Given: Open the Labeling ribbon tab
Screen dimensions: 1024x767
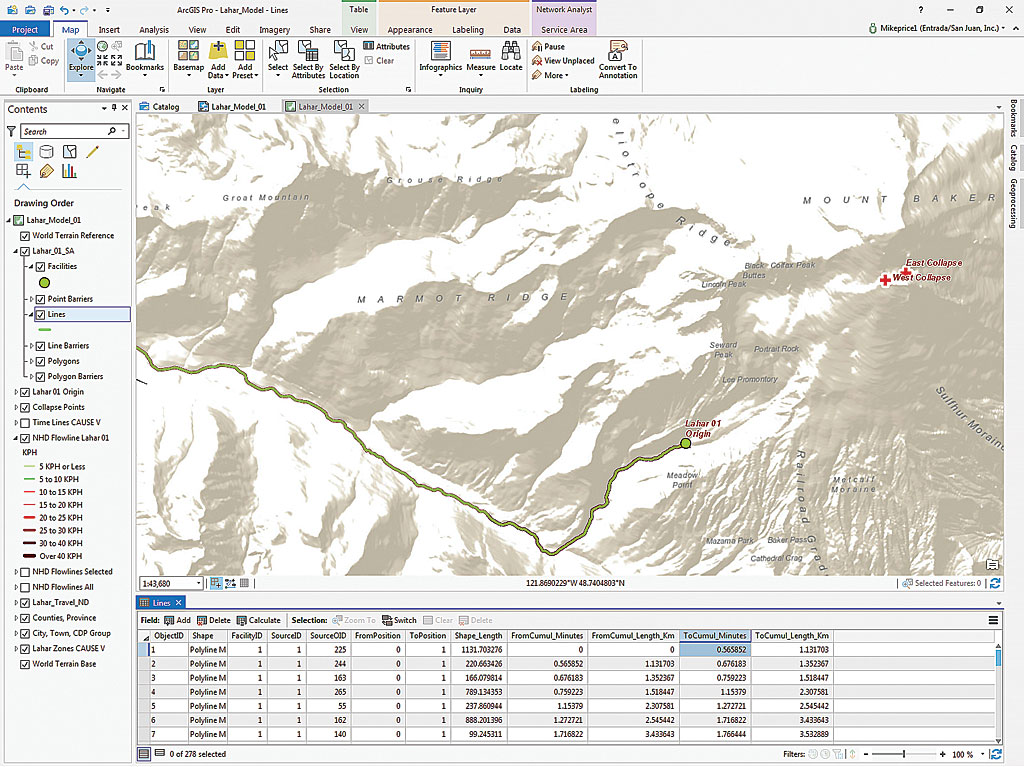Looking at the screenshot, I should pyautogui.click(x=468, y=29).
